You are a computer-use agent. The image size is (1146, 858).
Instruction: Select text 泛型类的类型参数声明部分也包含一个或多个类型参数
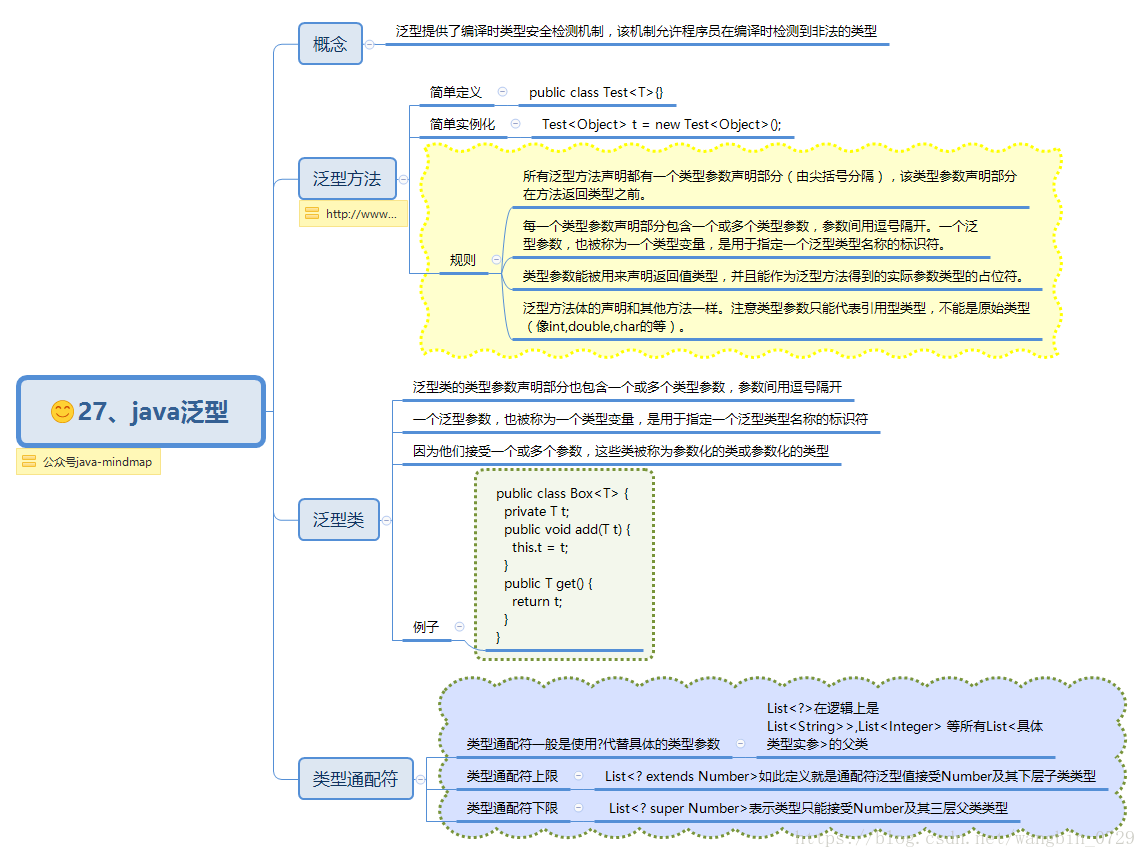(x=627, y=387)
